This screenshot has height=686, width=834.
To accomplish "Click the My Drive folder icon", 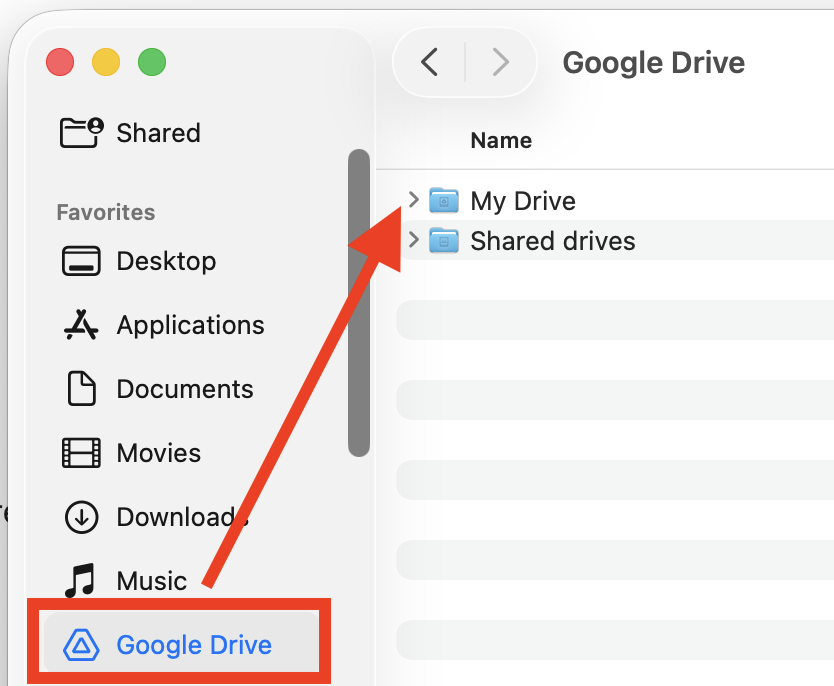I will pyautogui.click(x=443, y=201).
